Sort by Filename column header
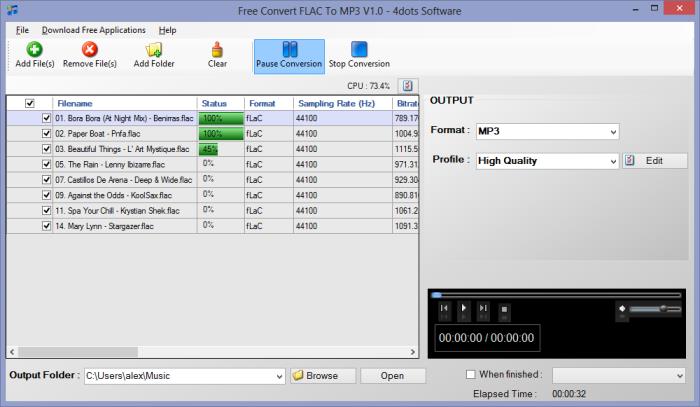The image size is (700, 407). pyautogui.click(x=125, y=104)
